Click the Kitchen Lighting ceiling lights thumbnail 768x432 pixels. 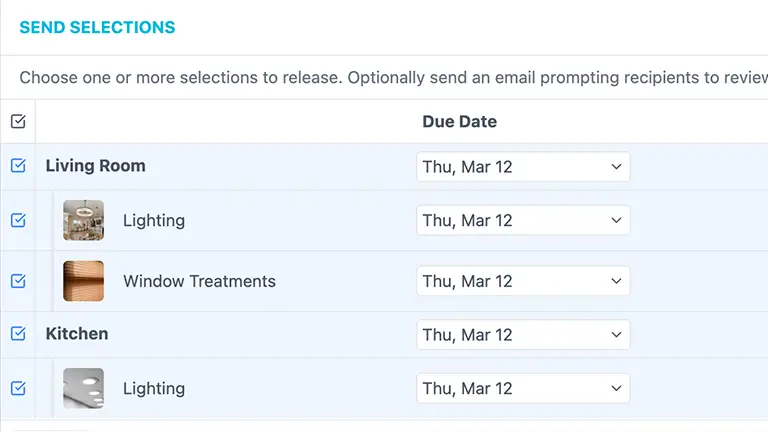click(83, 389)
